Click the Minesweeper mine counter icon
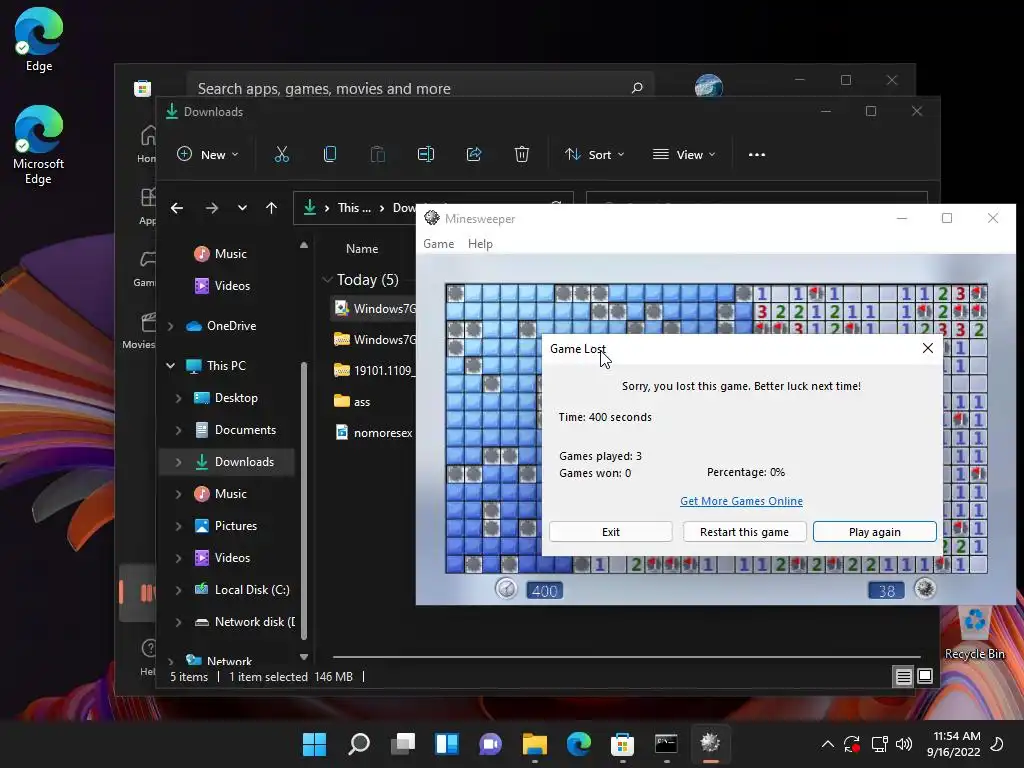1024x768 pixels. click(x=925, y=588)
